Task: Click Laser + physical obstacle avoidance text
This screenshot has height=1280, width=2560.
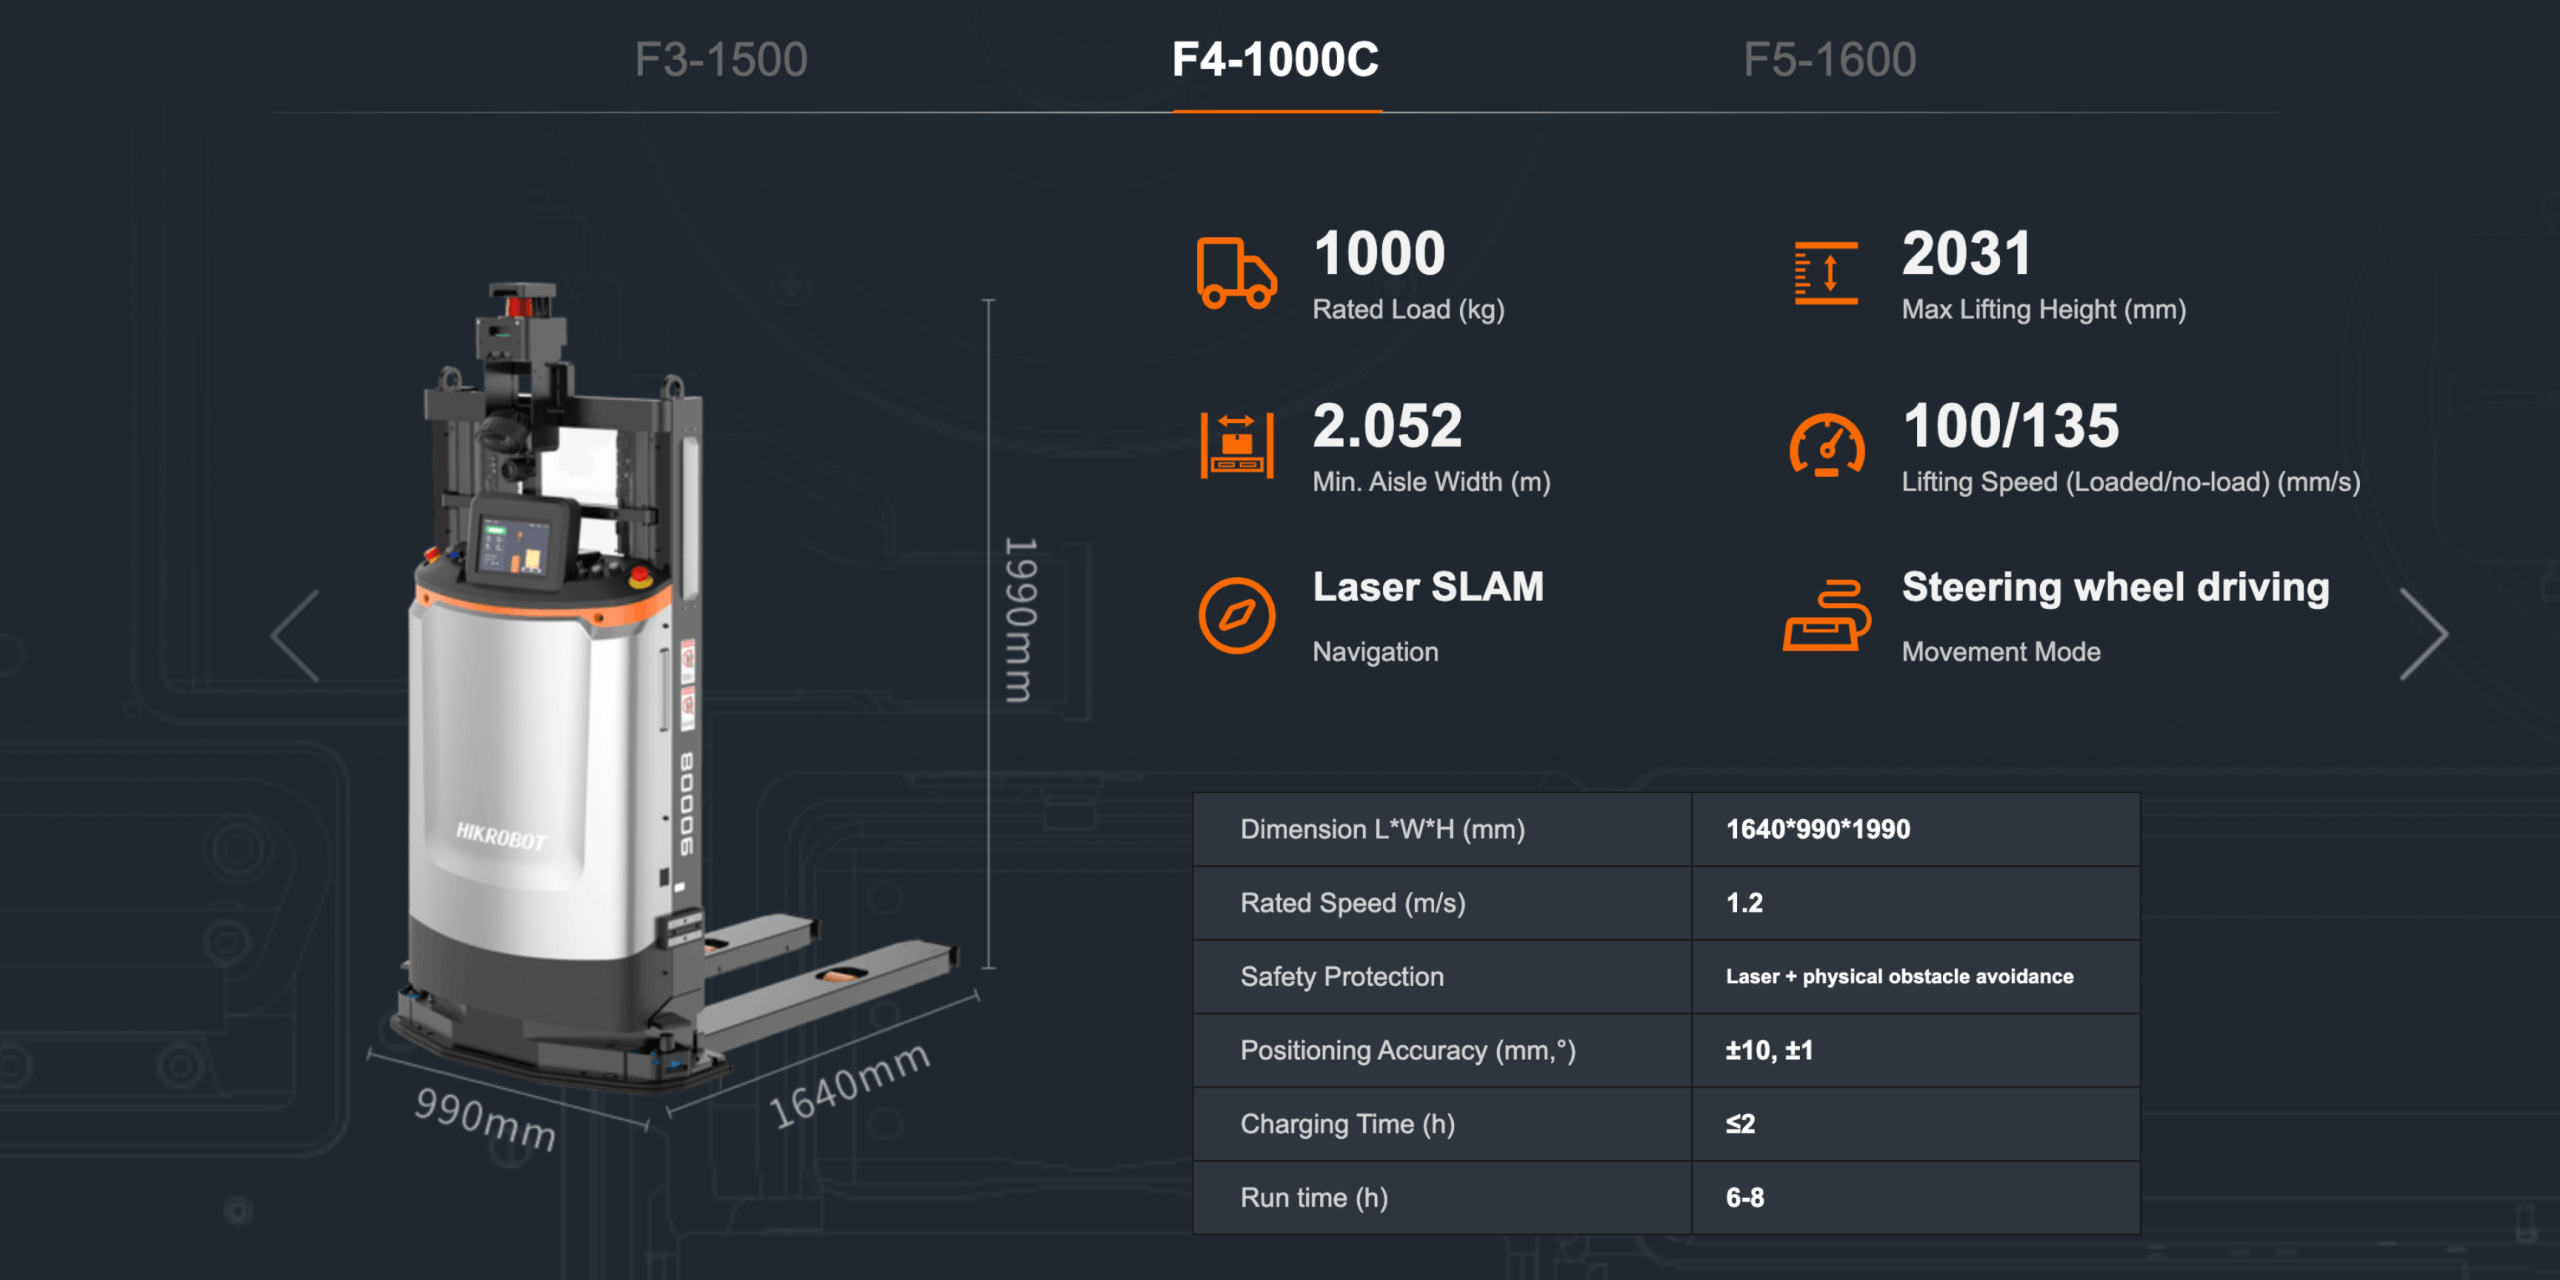Action: [x=1899, y=977]
